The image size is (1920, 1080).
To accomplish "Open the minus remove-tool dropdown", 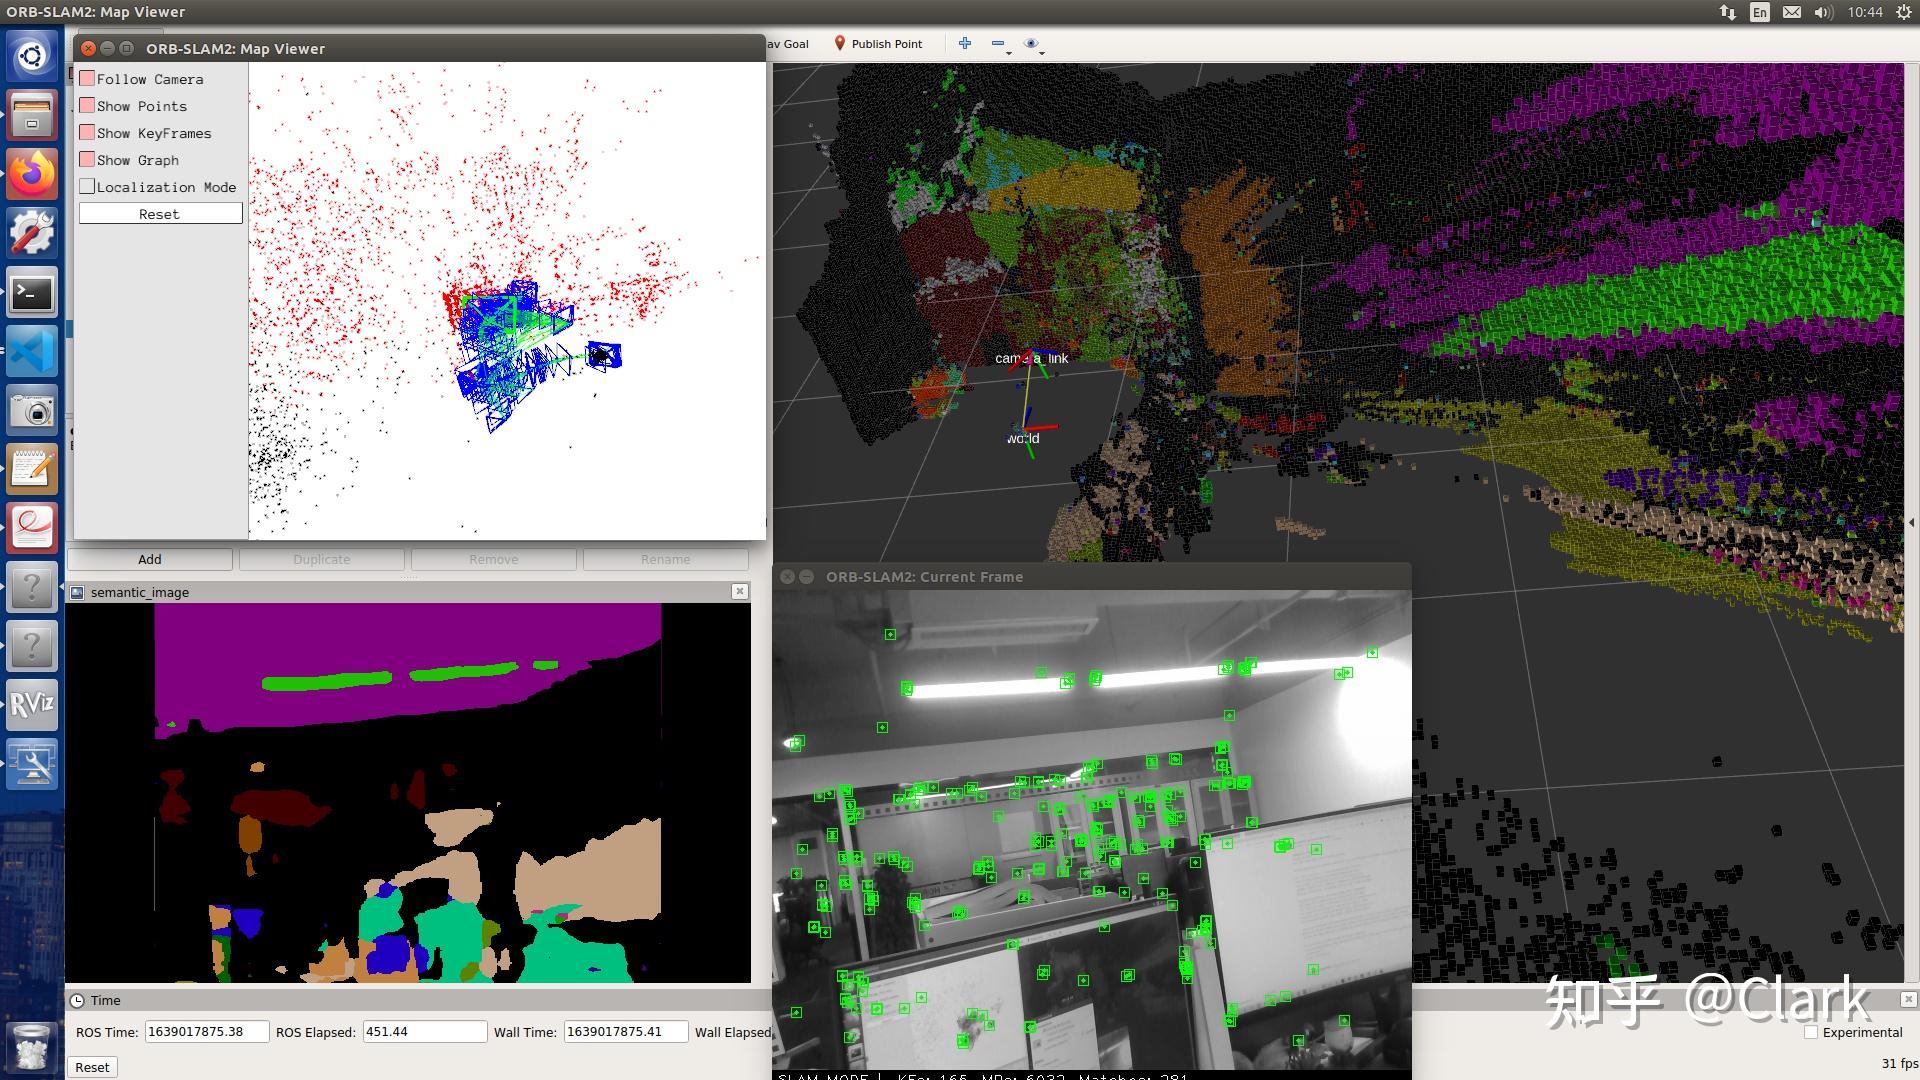I will pos(1000,44).
